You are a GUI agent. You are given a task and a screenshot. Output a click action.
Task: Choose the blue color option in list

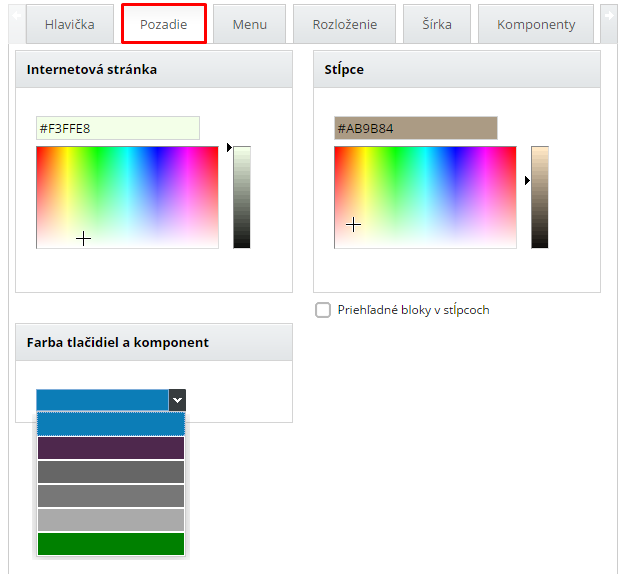pos(111,424)
